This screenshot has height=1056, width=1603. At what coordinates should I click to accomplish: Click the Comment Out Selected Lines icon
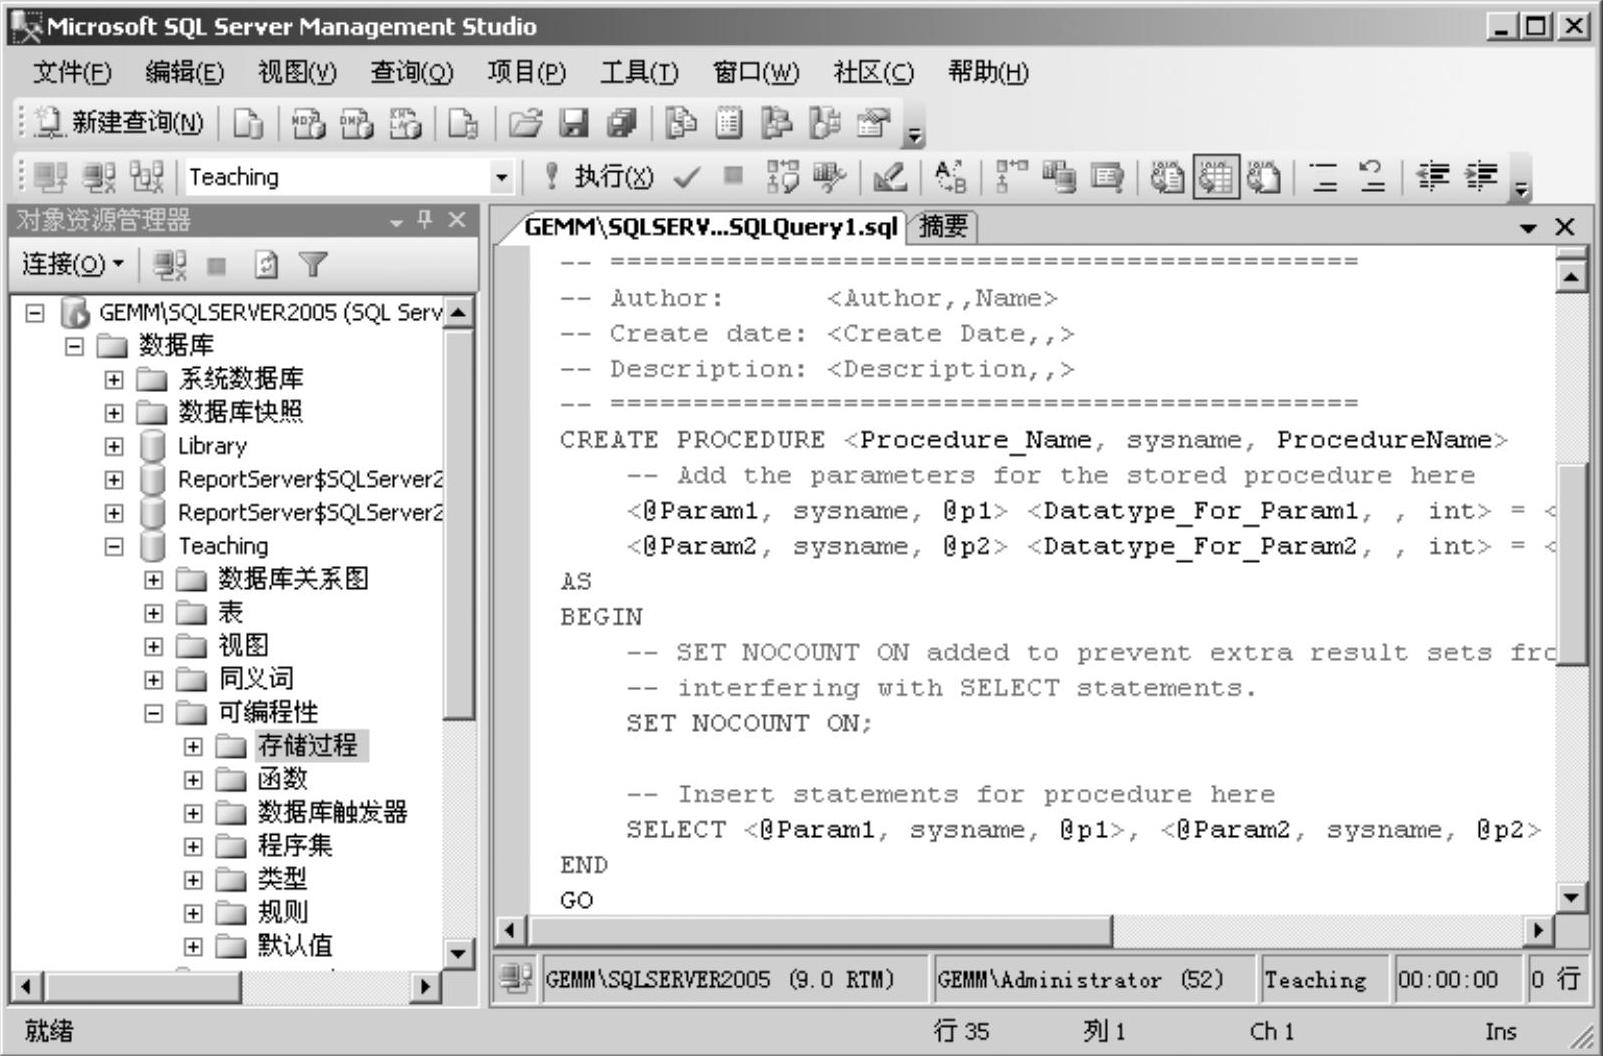[1324, 178]
